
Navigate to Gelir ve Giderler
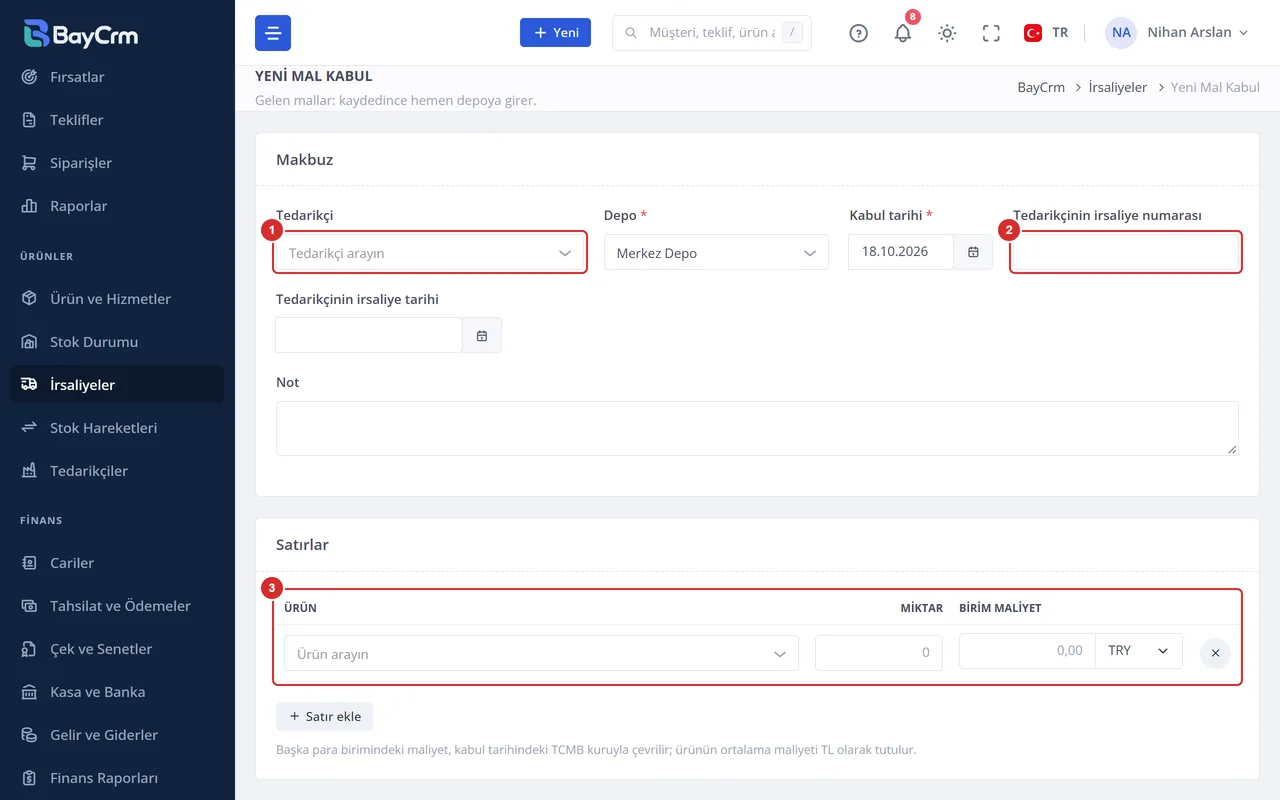(117, 735)
